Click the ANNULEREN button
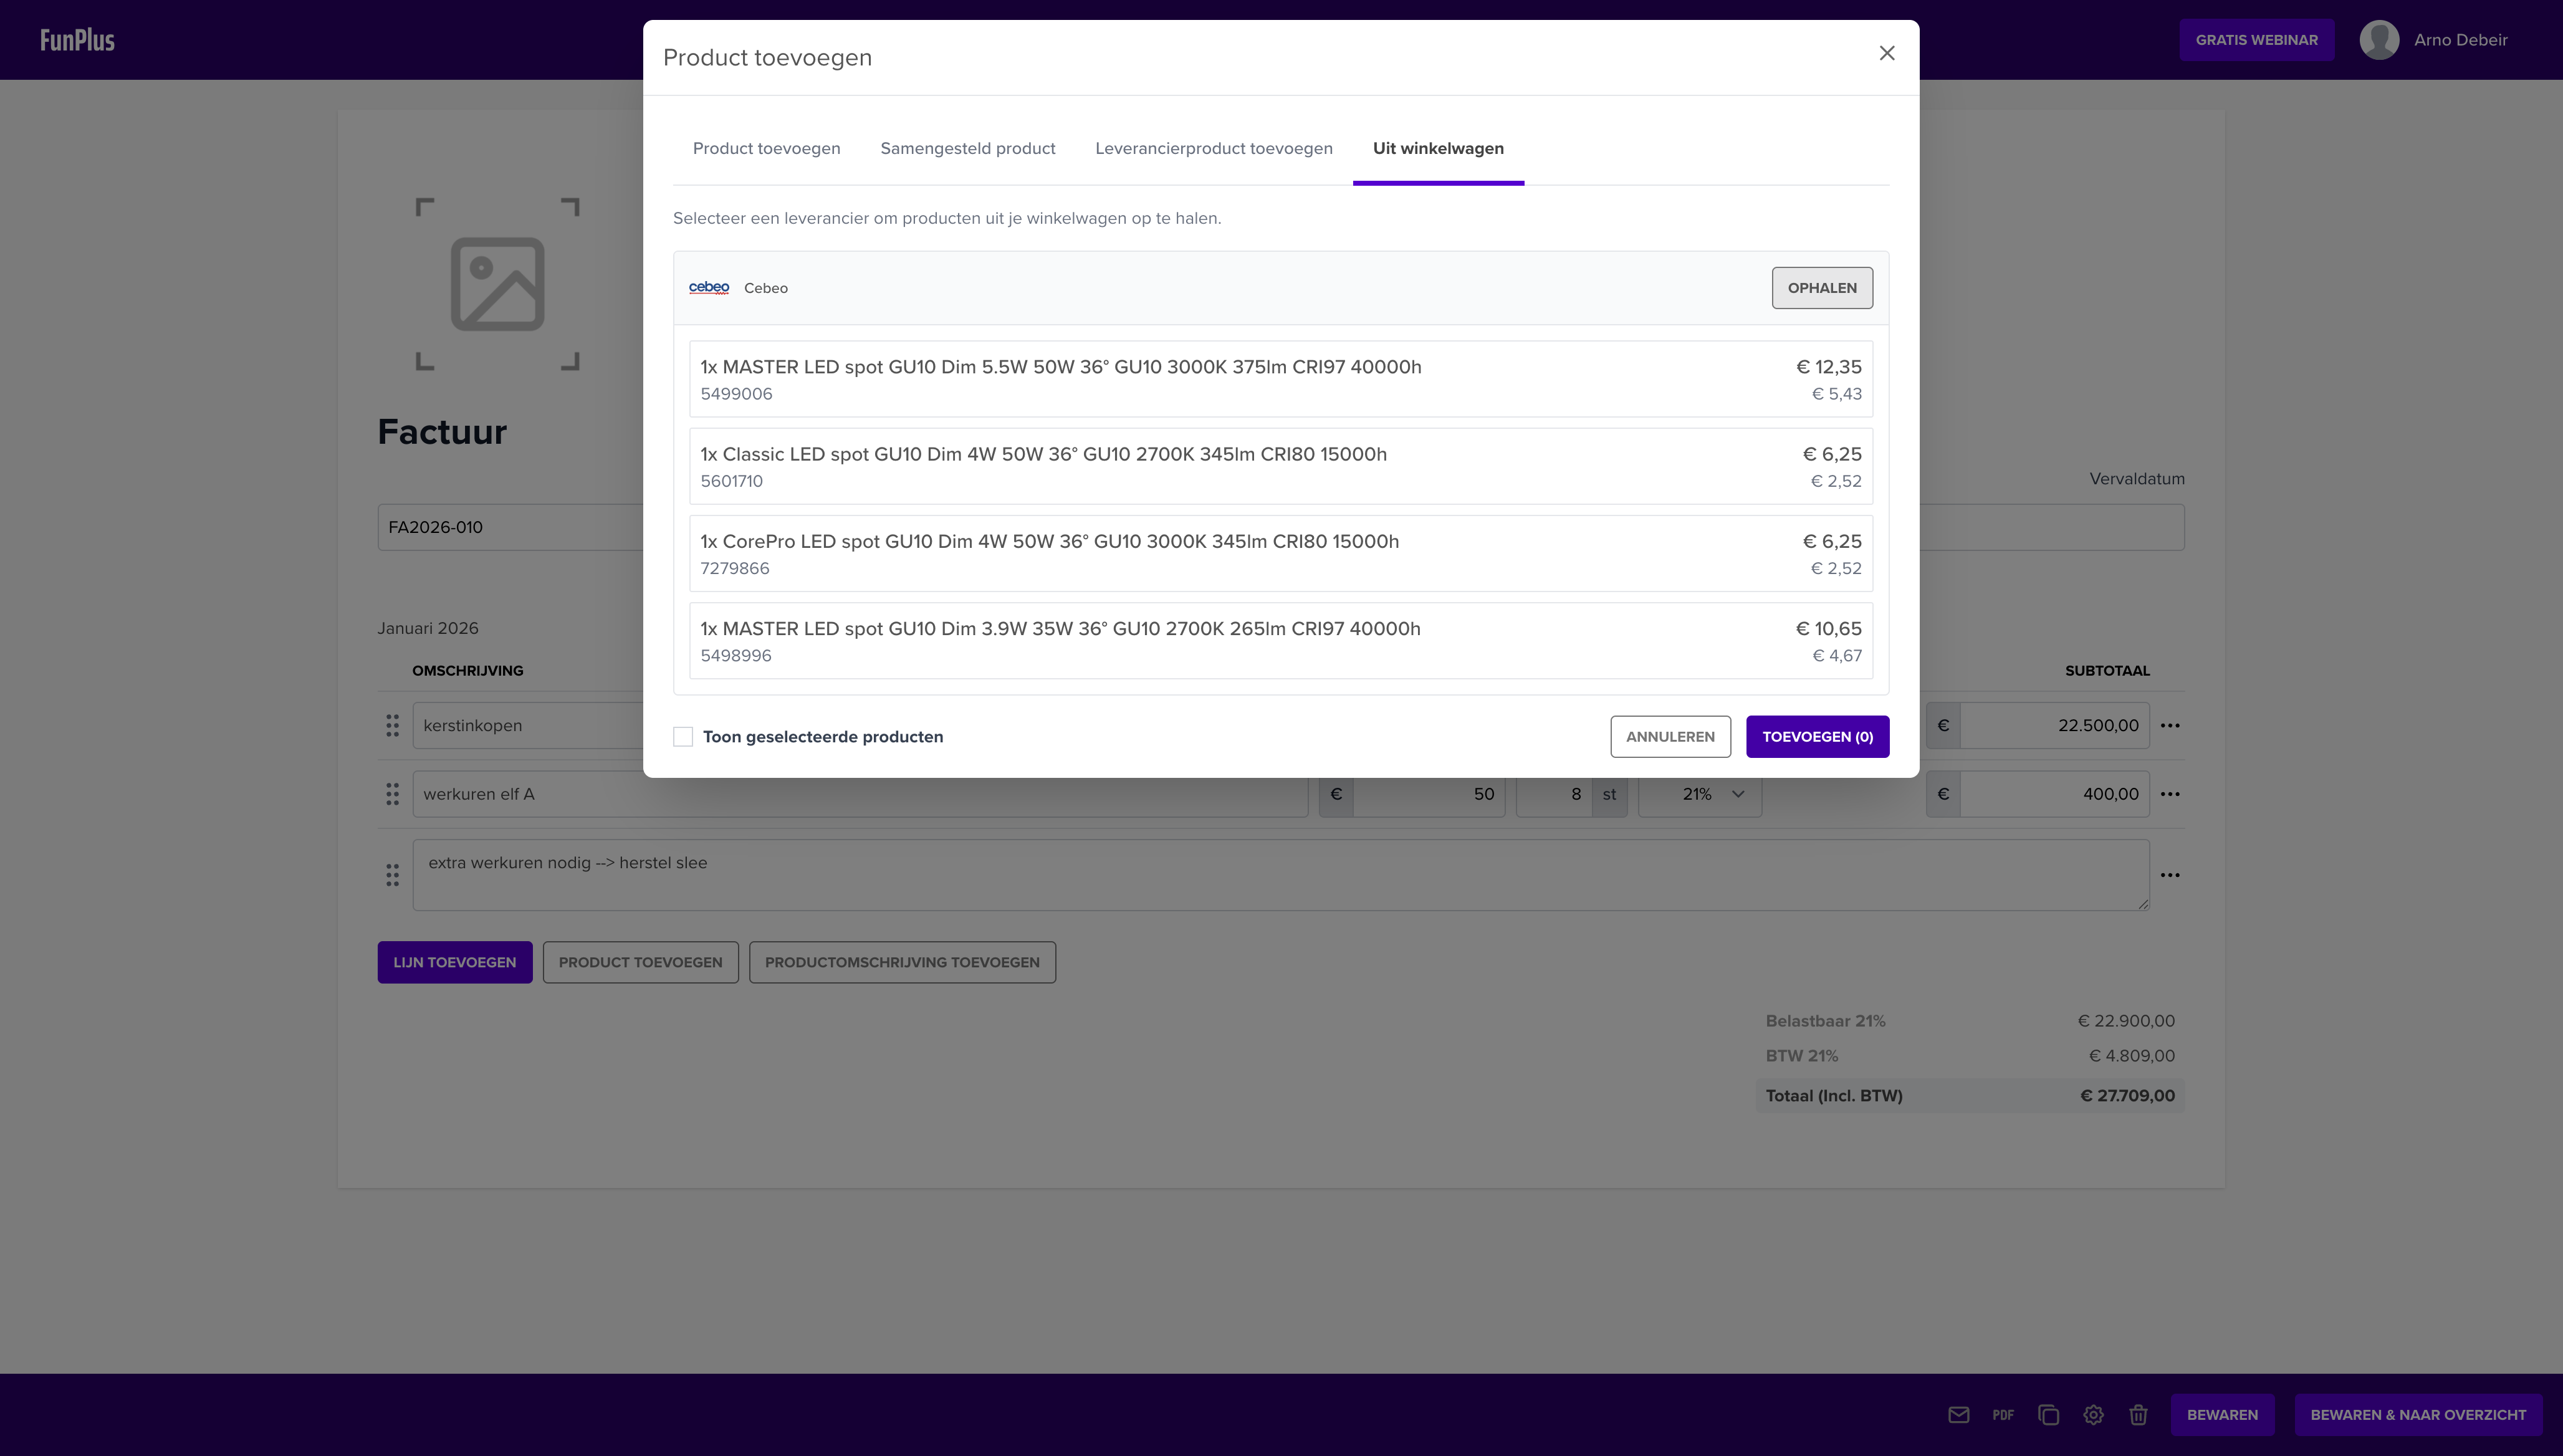The image size is (2563, 1456). 1669,737
